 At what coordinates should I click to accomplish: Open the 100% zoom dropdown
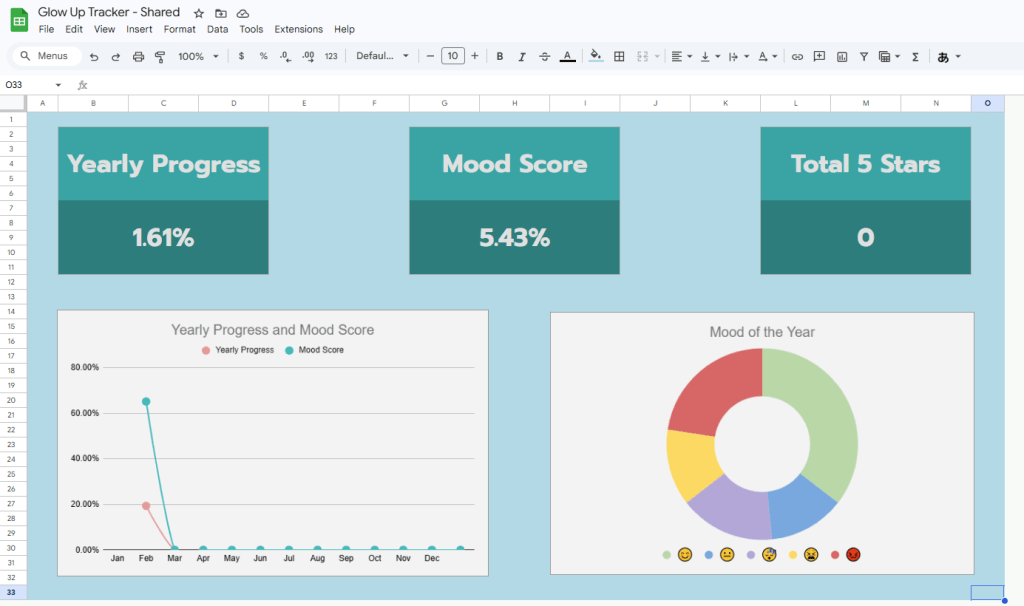[198, 57]
